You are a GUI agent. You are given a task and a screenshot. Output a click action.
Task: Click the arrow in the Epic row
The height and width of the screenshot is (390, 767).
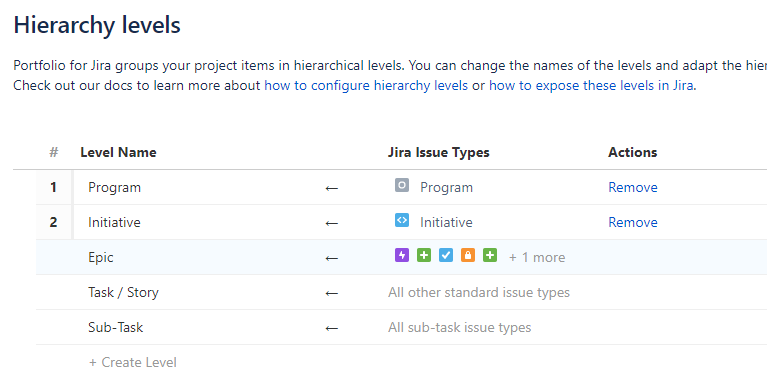pos(332,258)
